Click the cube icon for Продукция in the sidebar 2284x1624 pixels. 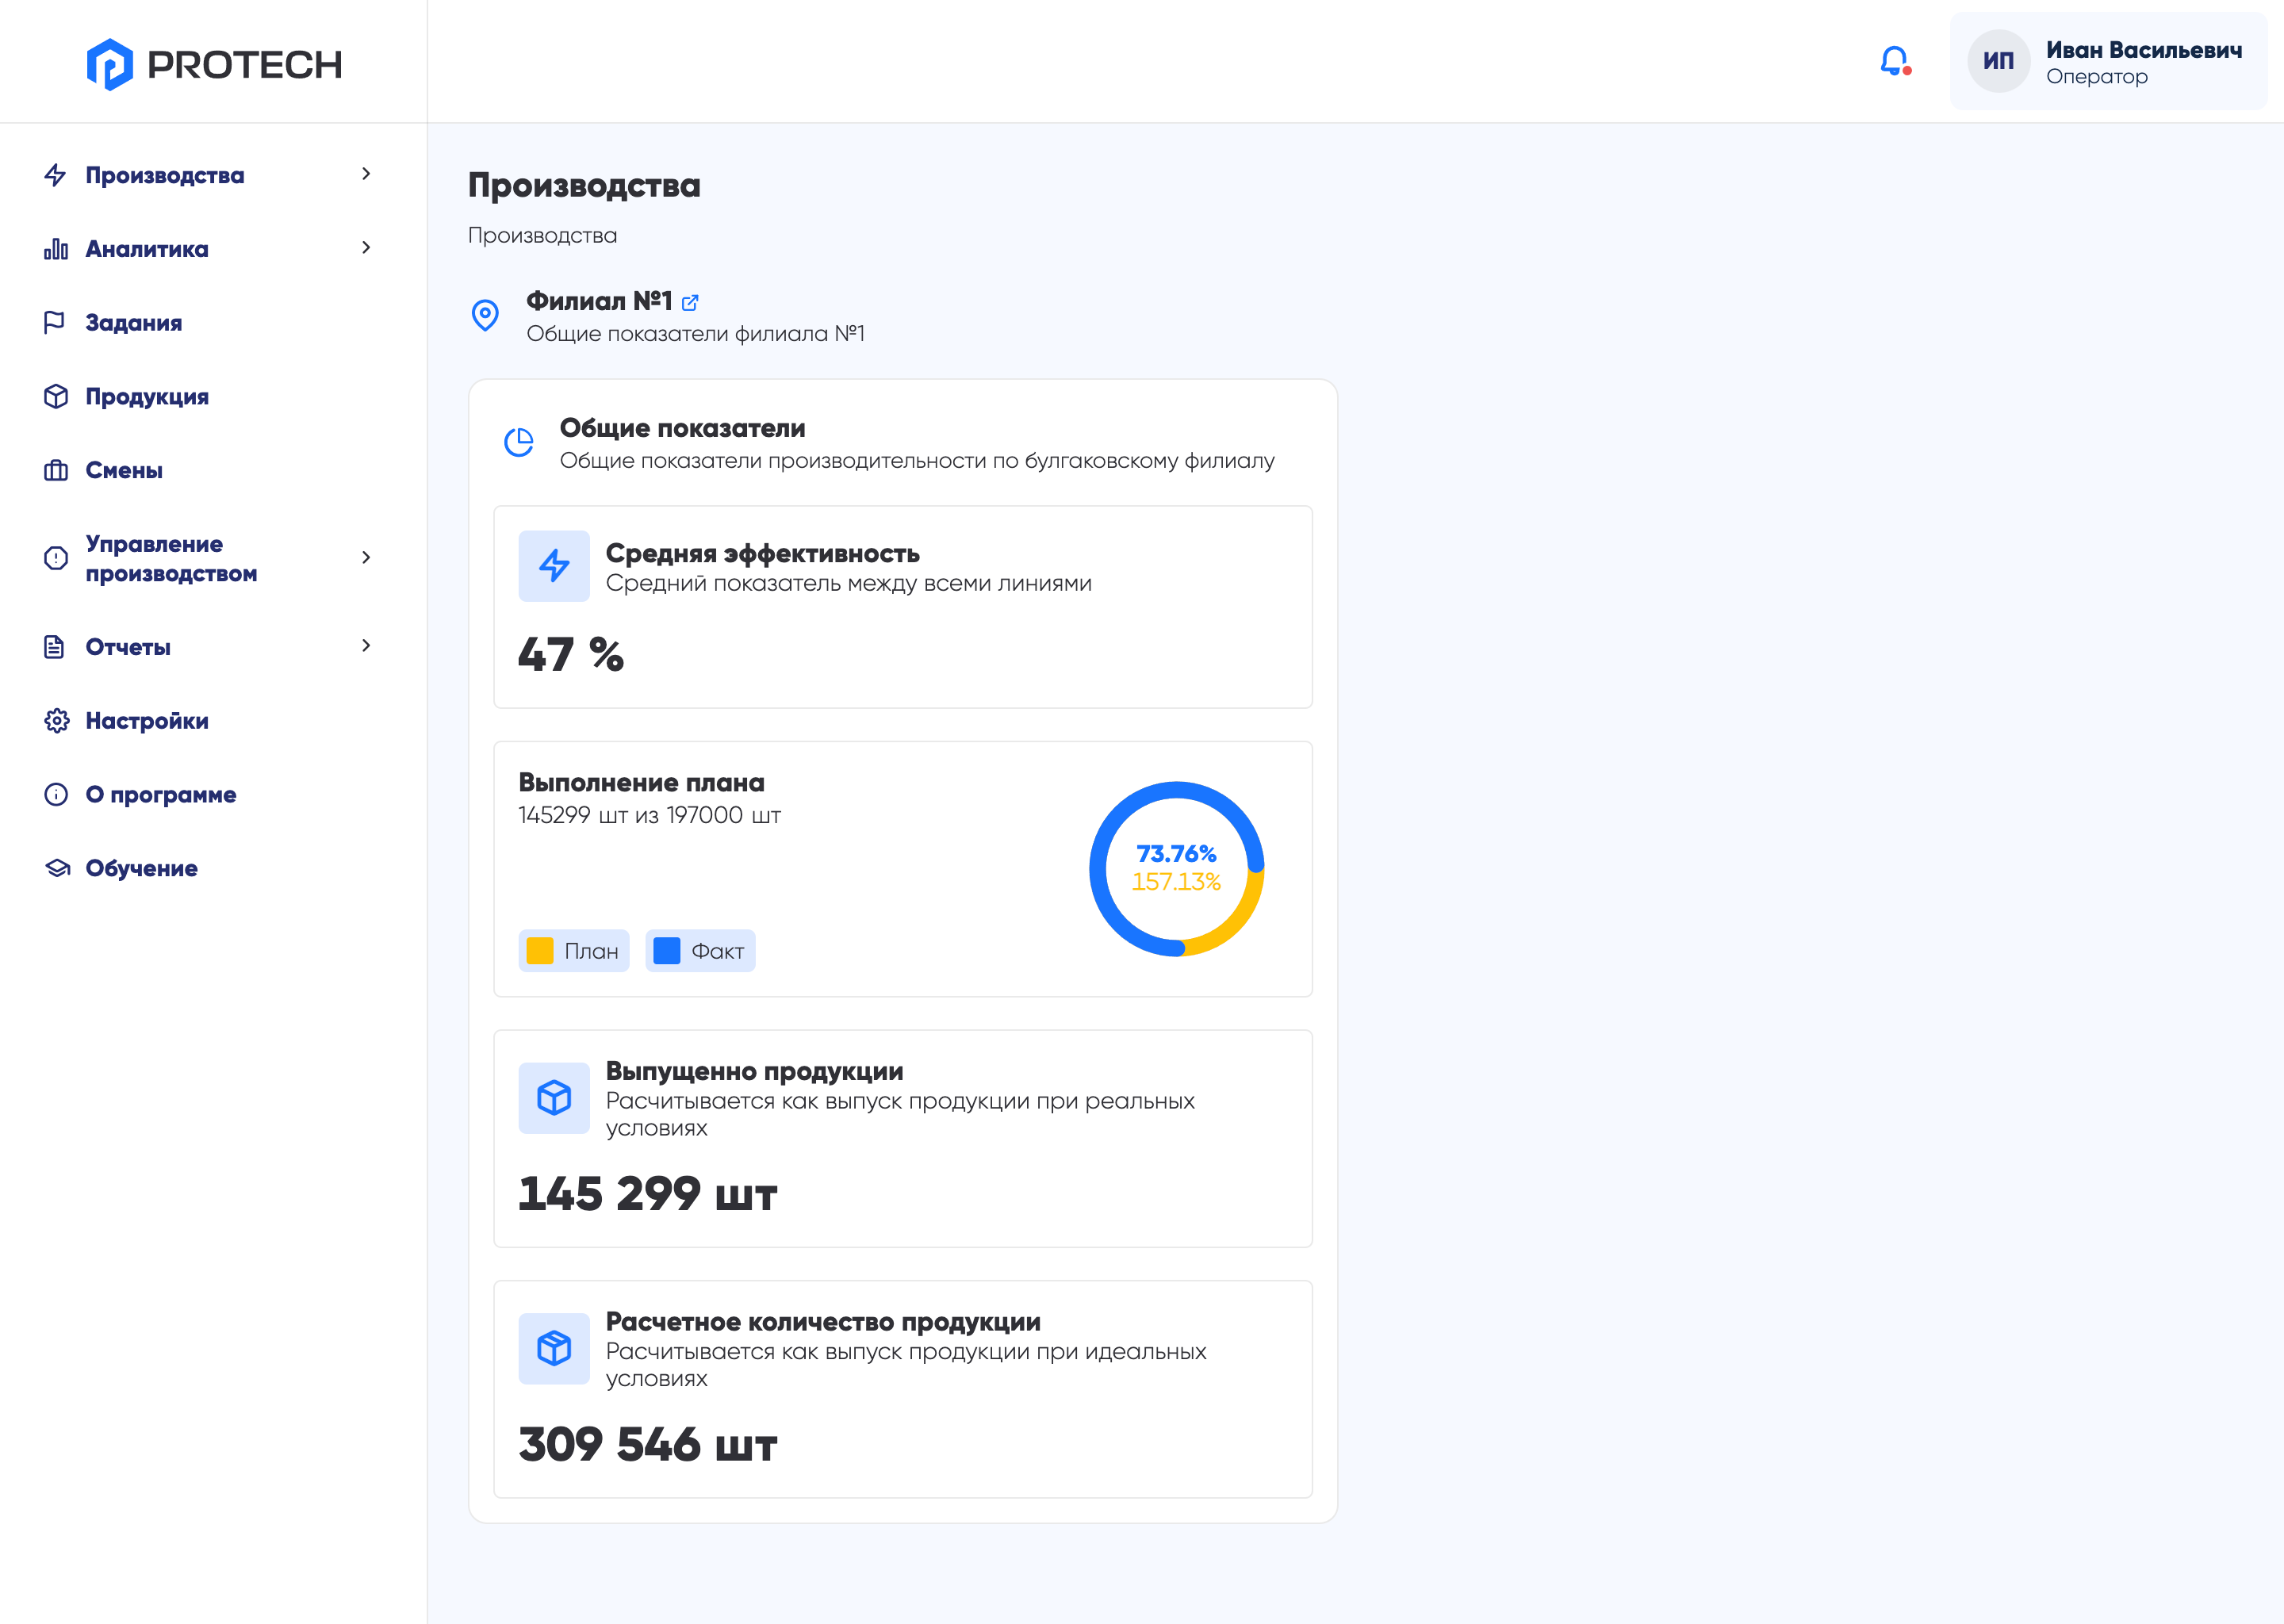pos(56,396)
